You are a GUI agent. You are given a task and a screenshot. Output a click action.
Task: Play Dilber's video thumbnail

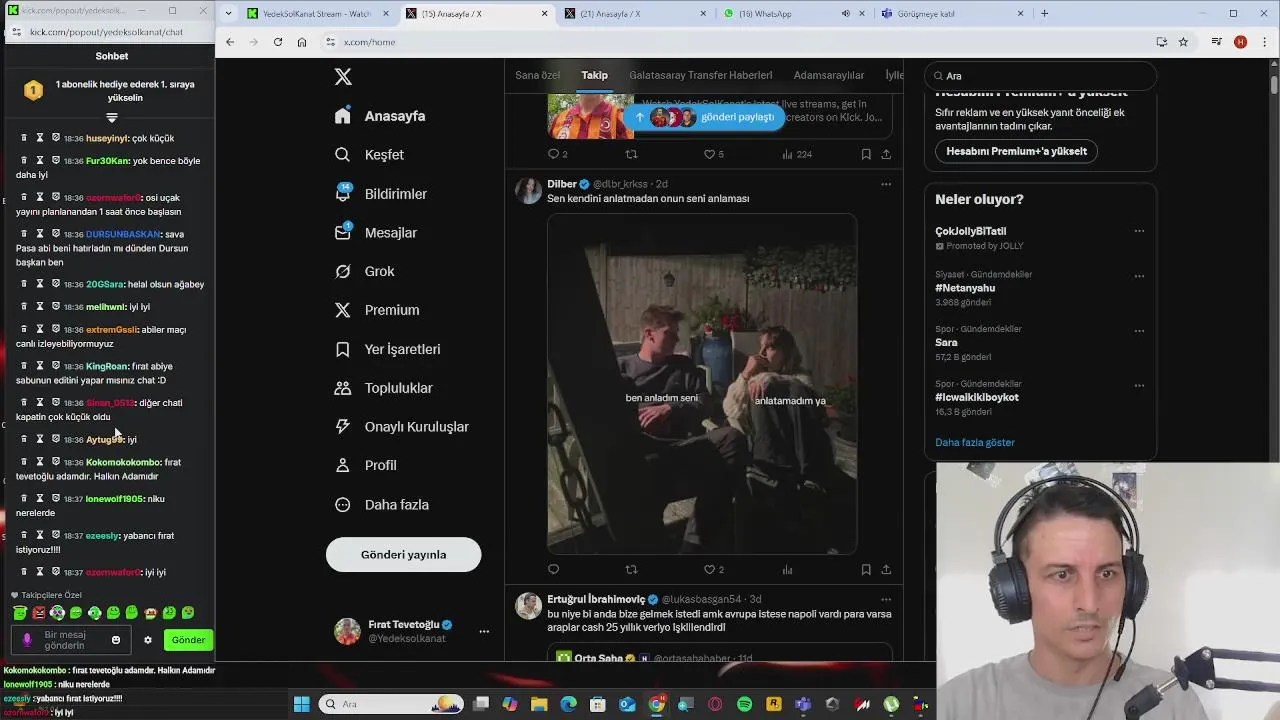click(x=702, y=383)
